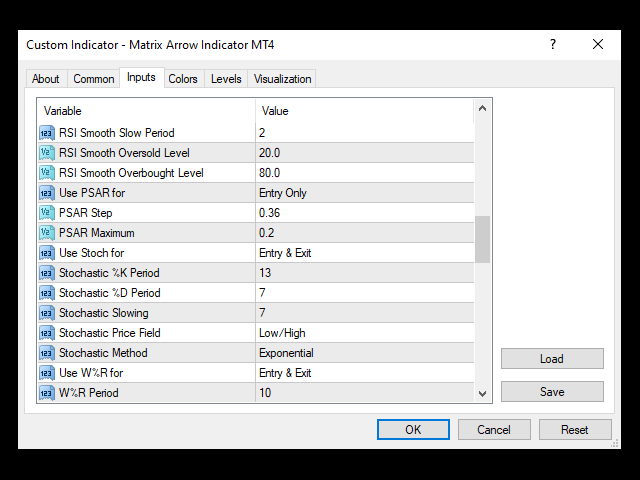Select the Use W%R for label
Viewport: 640px width, 480px height.
pos(91,373)
